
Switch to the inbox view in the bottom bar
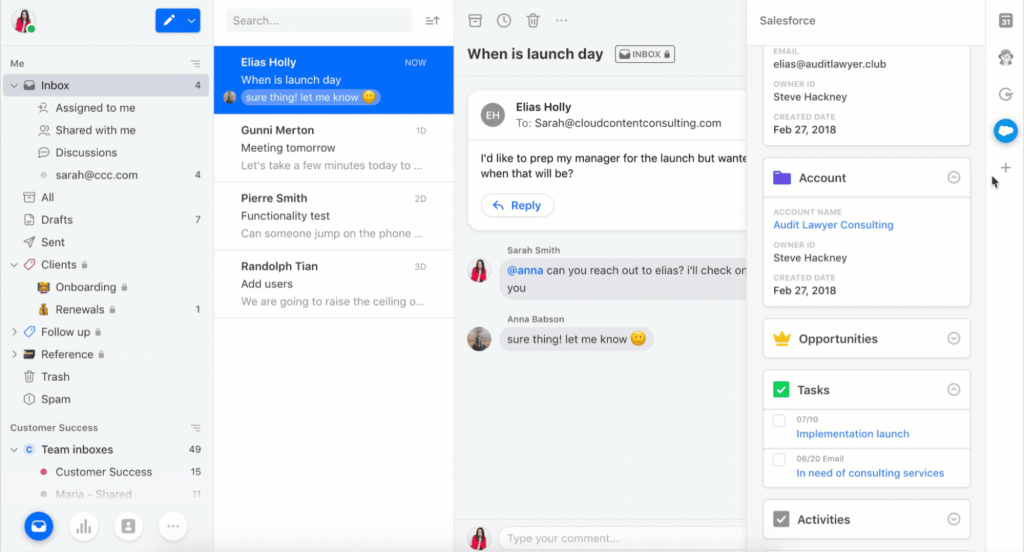(39, 526)
